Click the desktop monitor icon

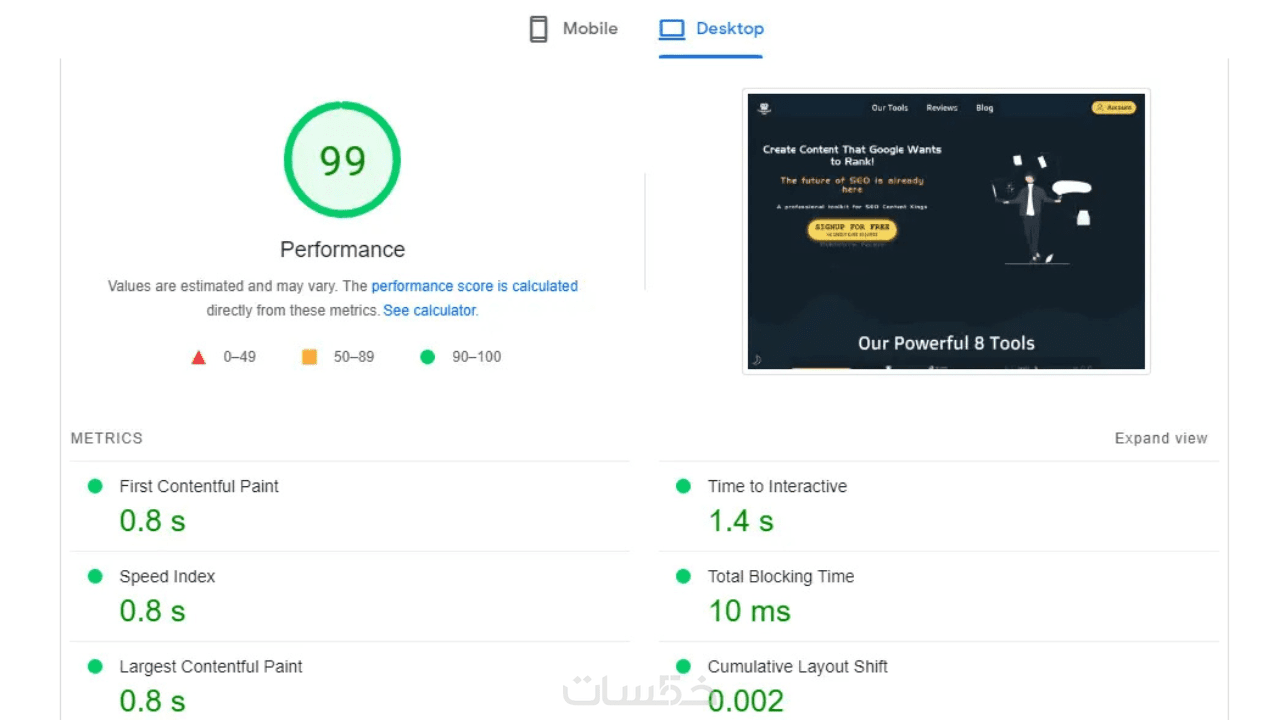[672, 29]
